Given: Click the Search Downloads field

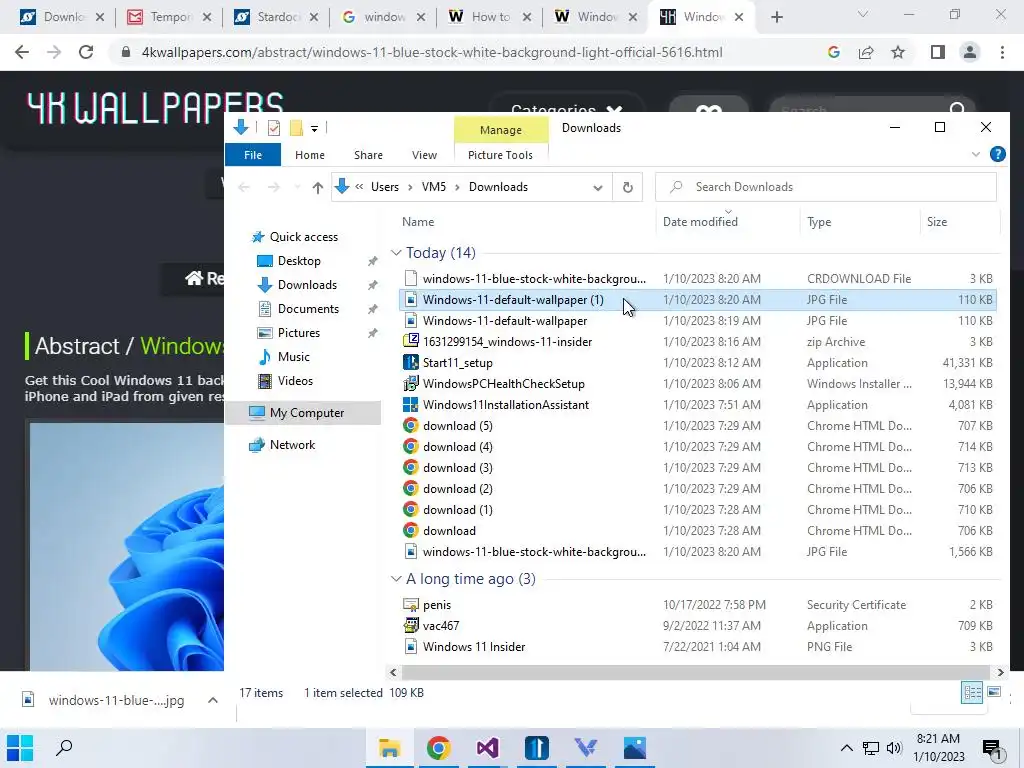Looking at the screenshot, I should coord(825,187).
